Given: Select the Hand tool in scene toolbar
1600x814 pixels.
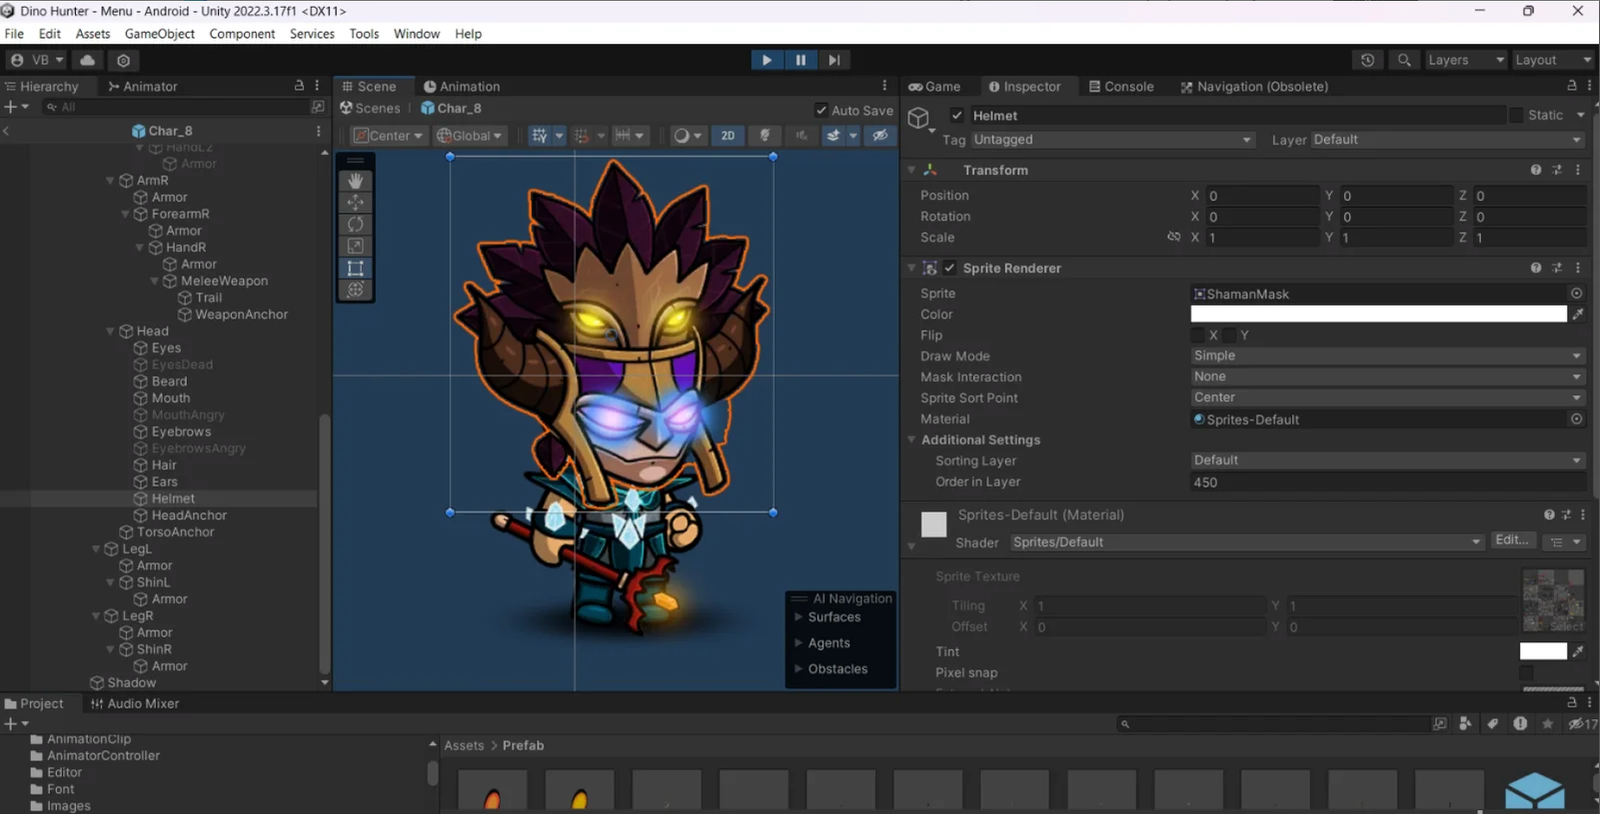Looking at the screenshot, I should click(355, 181).
